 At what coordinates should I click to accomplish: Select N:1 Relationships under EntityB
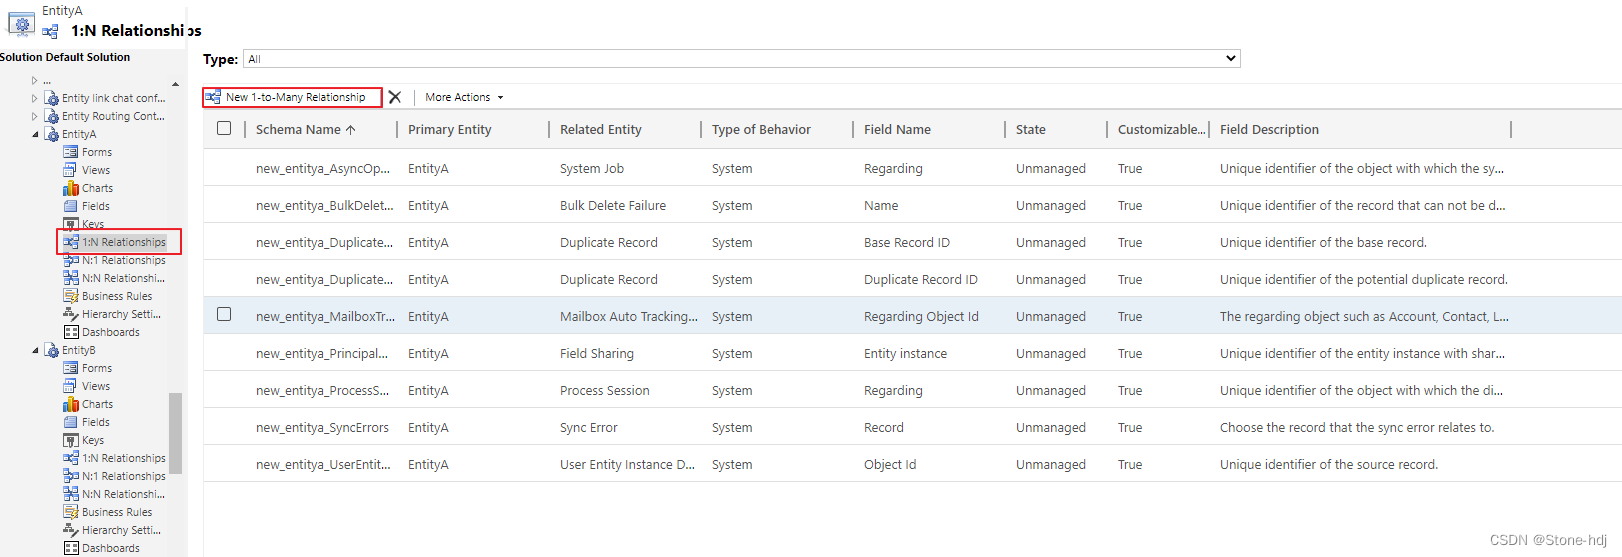(x=124, y=476)
